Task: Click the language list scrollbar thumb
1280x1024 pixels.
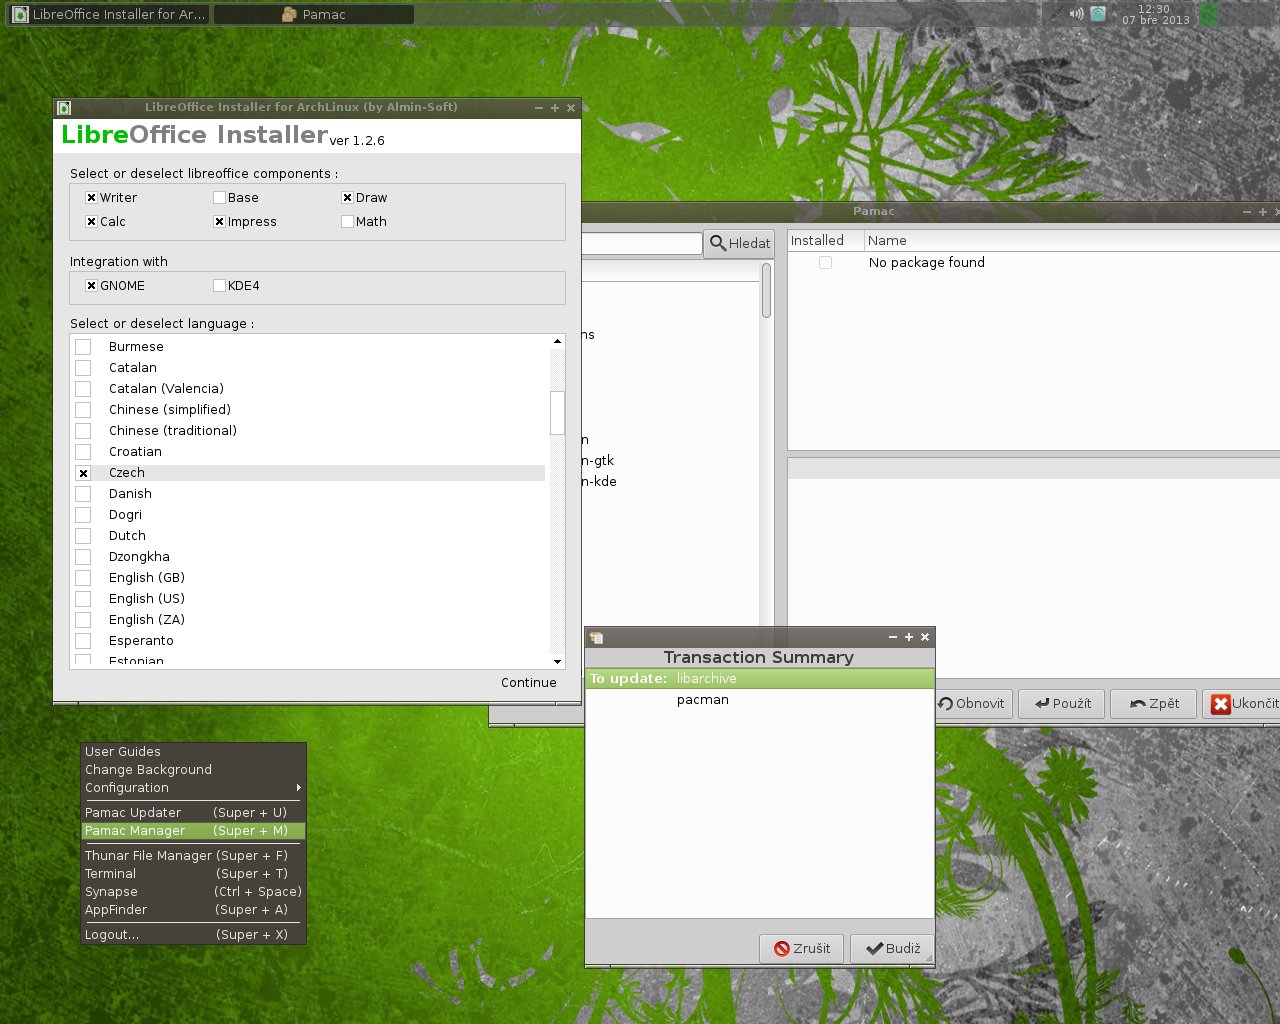Action: point(557,412)
